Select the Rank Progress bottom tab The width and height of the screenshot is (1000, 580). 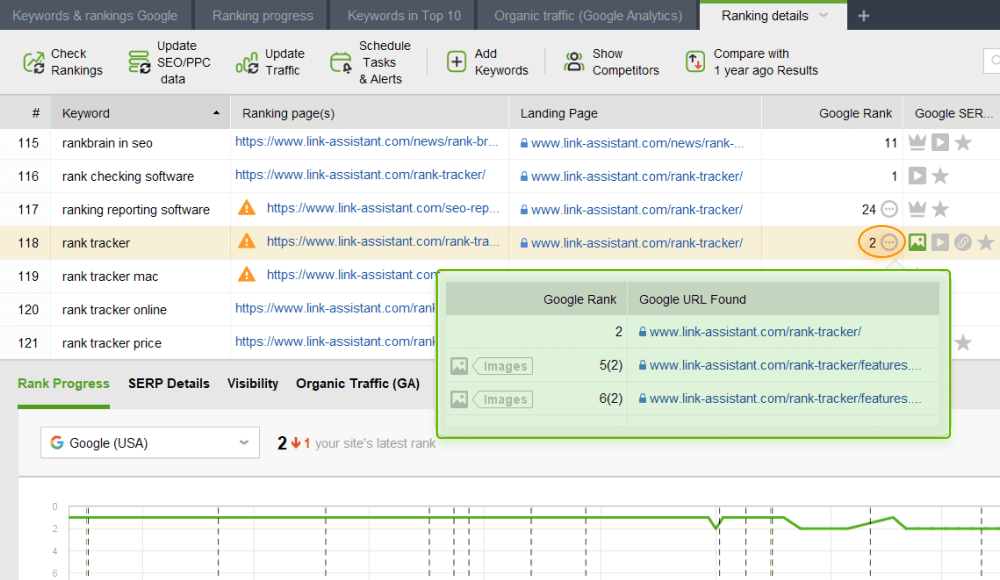point(64,383)
